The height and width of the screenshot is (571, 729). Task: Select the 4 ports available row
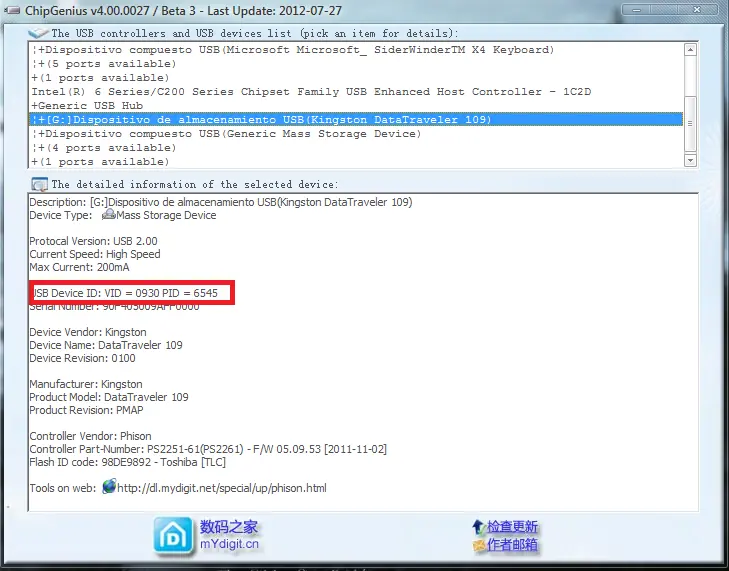pos(356,147)
